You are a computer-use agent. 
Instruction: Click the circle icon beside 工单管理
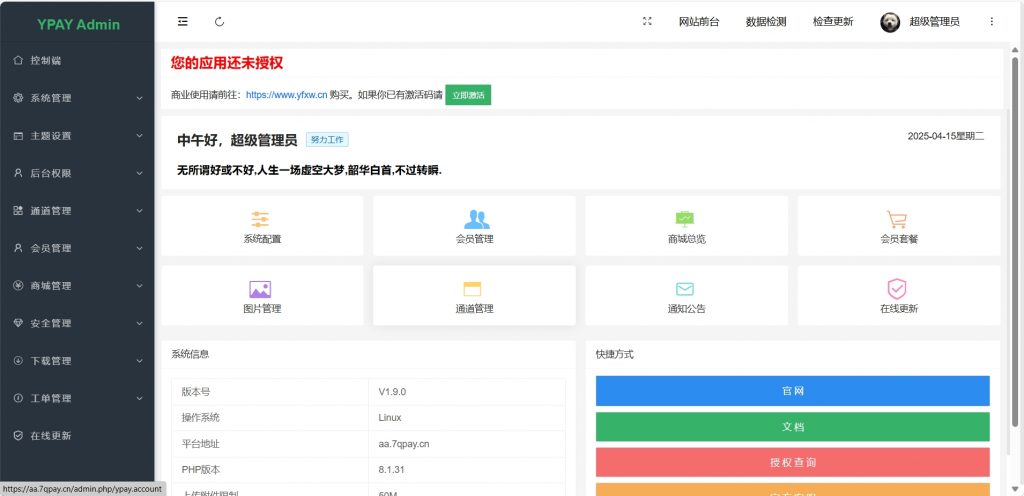pyautogui.click(x=18, y=398)
